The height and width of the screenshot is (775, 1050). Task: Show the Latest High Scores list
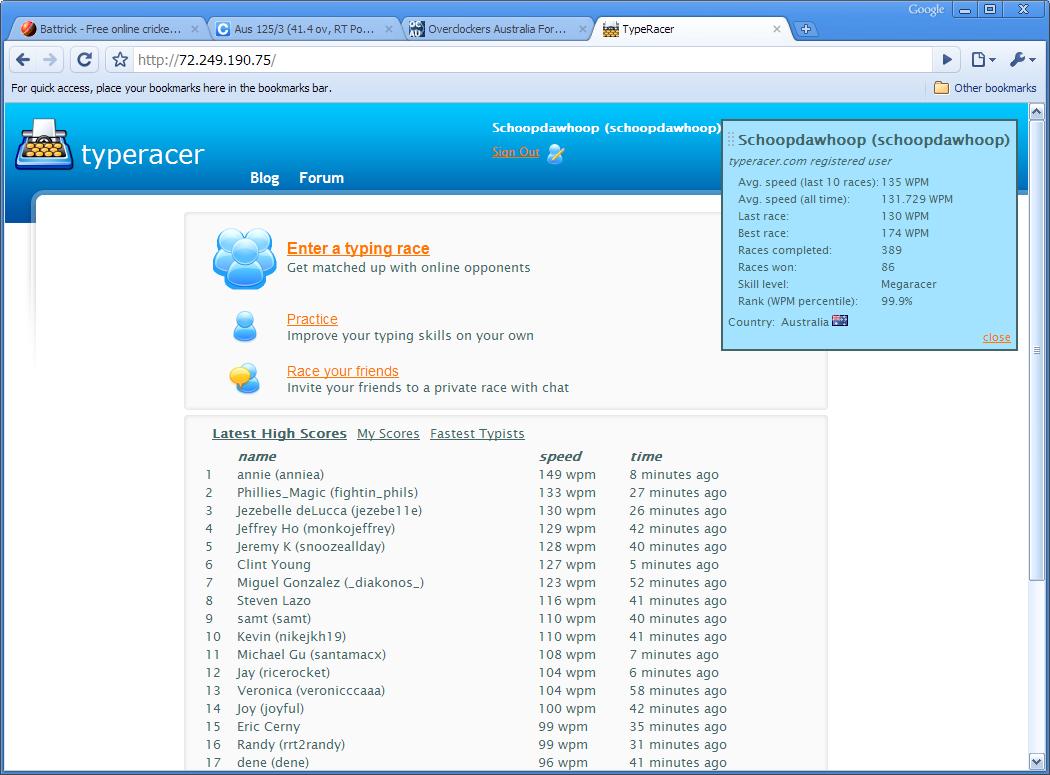[279, 433]
